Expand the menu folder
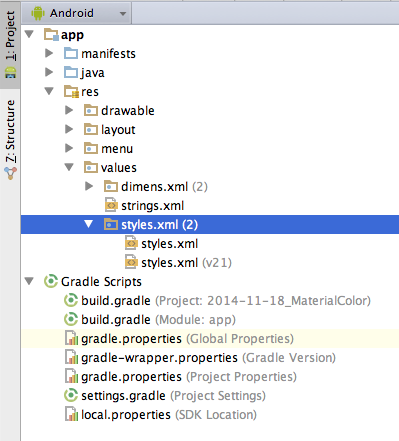This screenshot has width=399, height=441. tap(69, 148)
